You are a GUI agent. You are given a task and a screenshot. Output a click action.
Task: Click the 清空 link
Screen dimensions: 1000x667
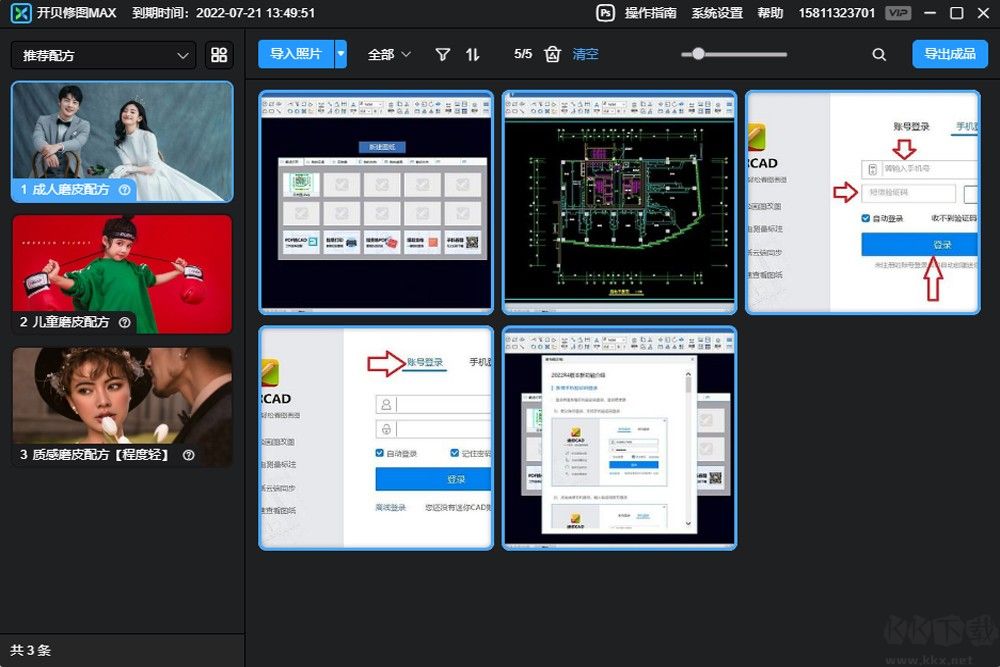585,55
